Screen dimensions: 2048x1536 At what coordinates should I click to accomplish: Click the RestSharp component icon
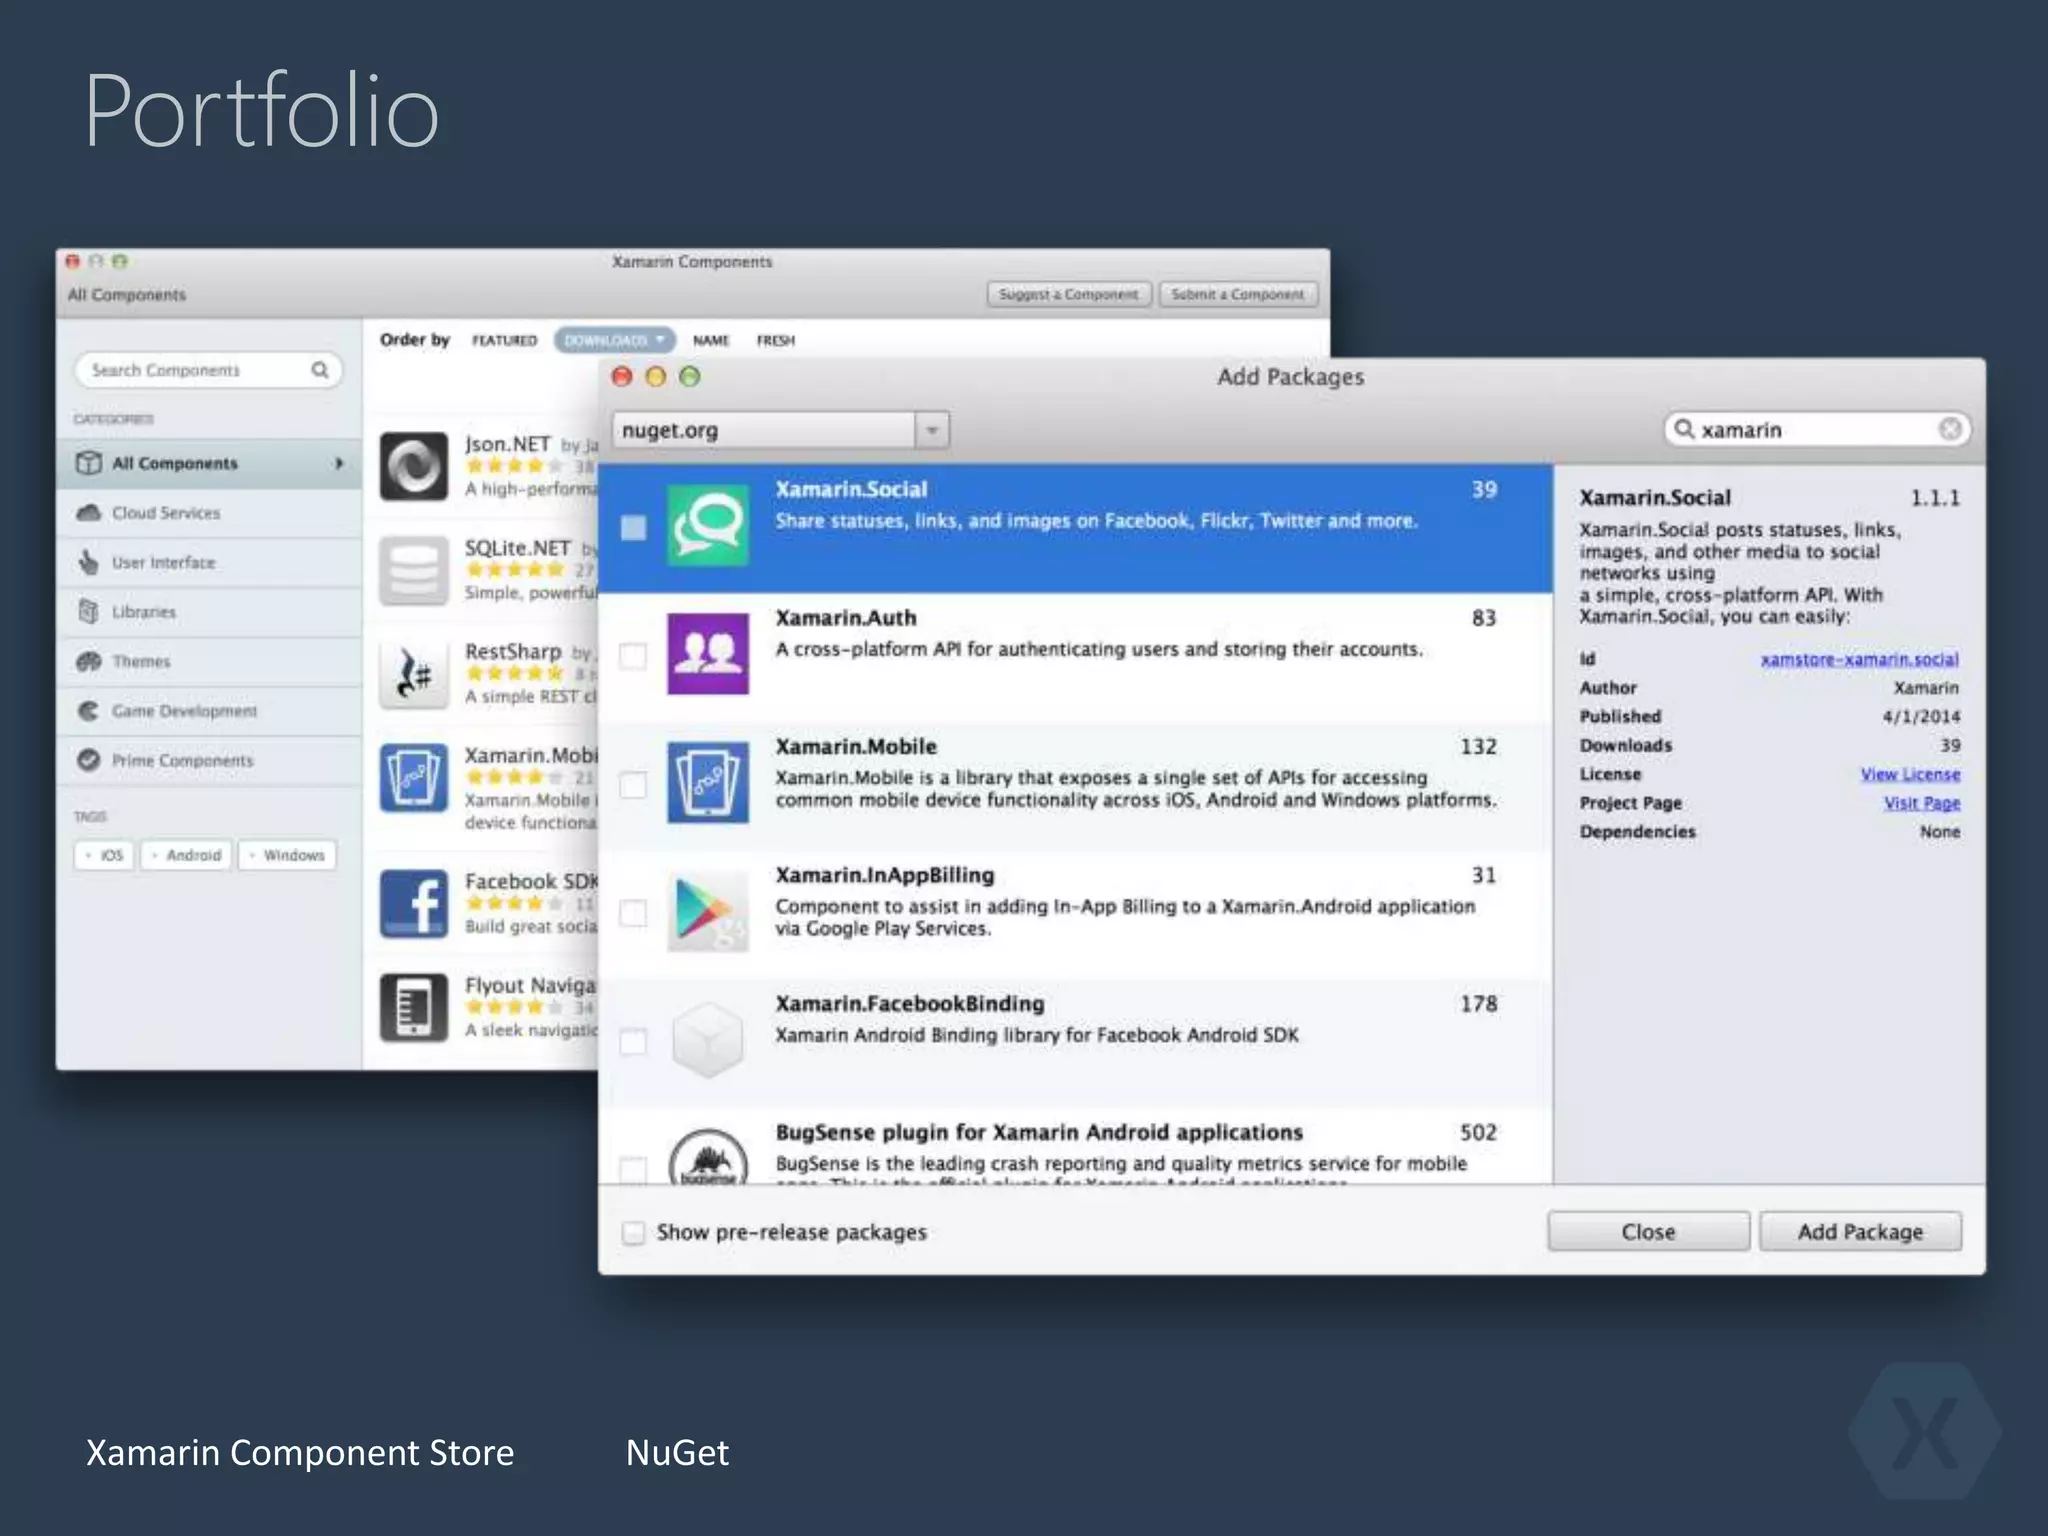tap(414, 674)
